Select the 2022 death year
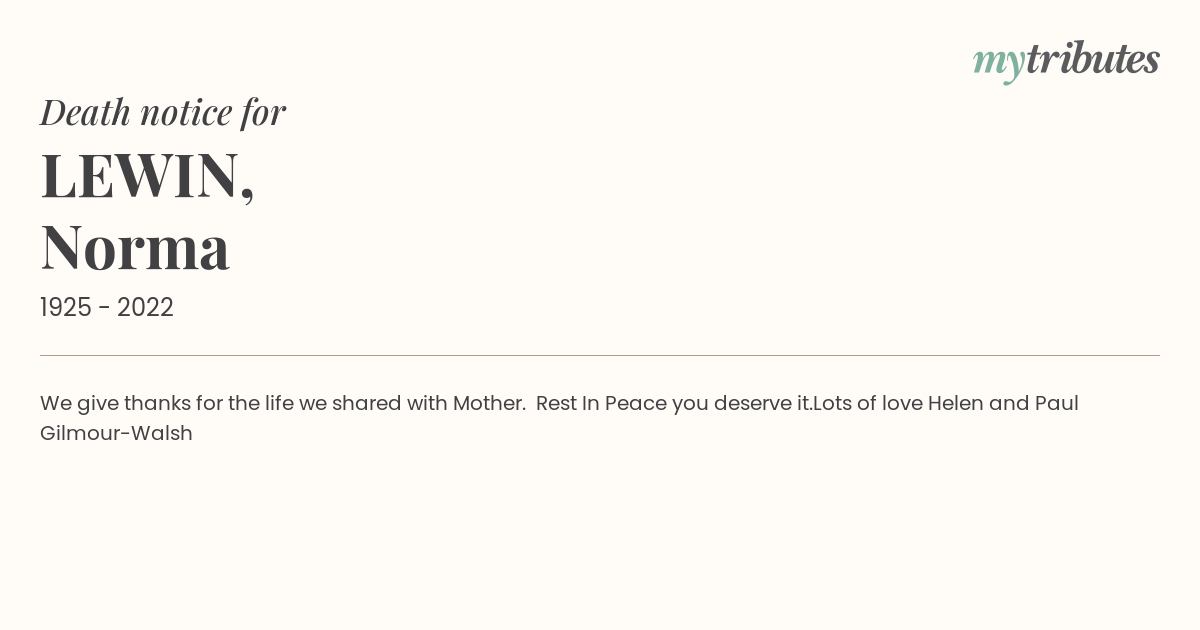The height and width of the screenshot is (630, 1200). point(145,308)
